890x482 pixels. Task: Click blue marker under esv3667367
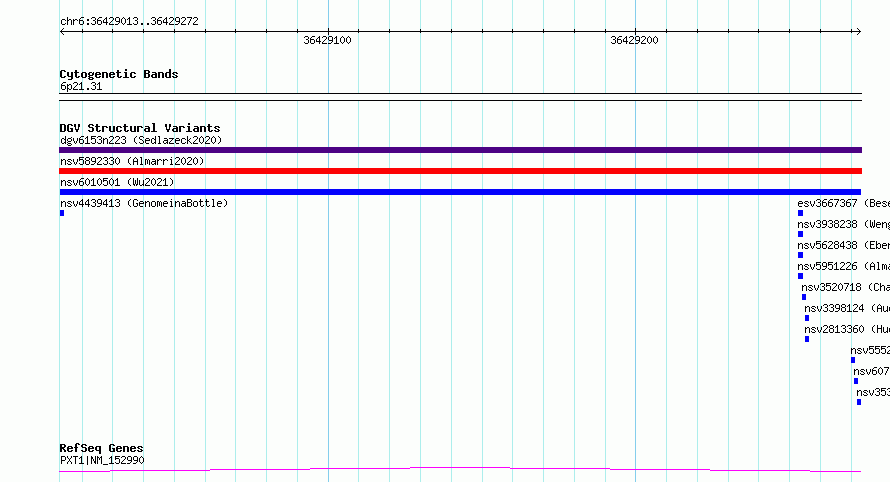pos(800,213)
